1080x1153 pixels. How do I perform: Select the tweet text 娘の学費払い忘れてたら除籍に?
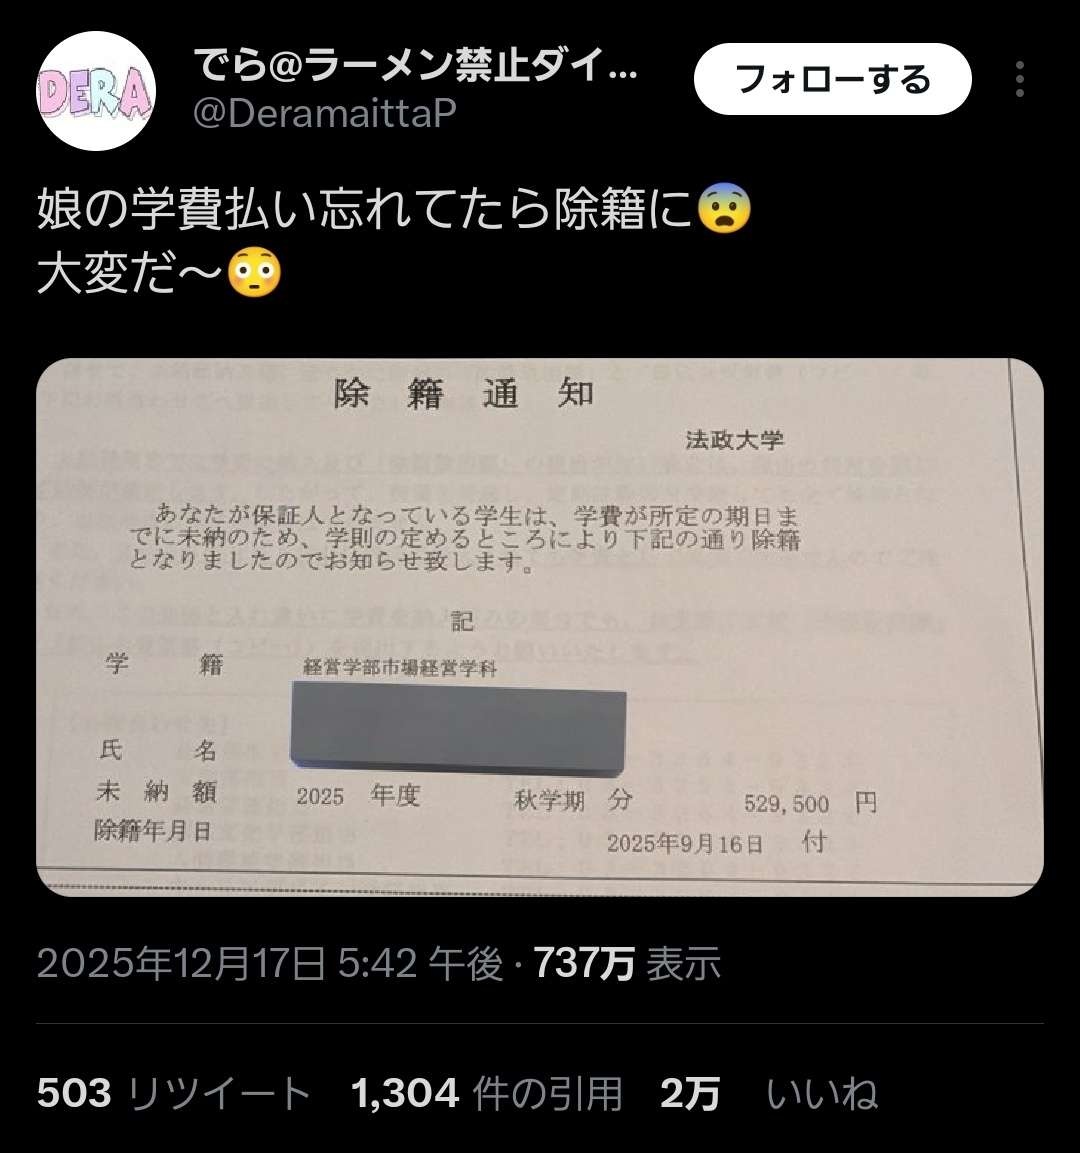tap(365, 210)
